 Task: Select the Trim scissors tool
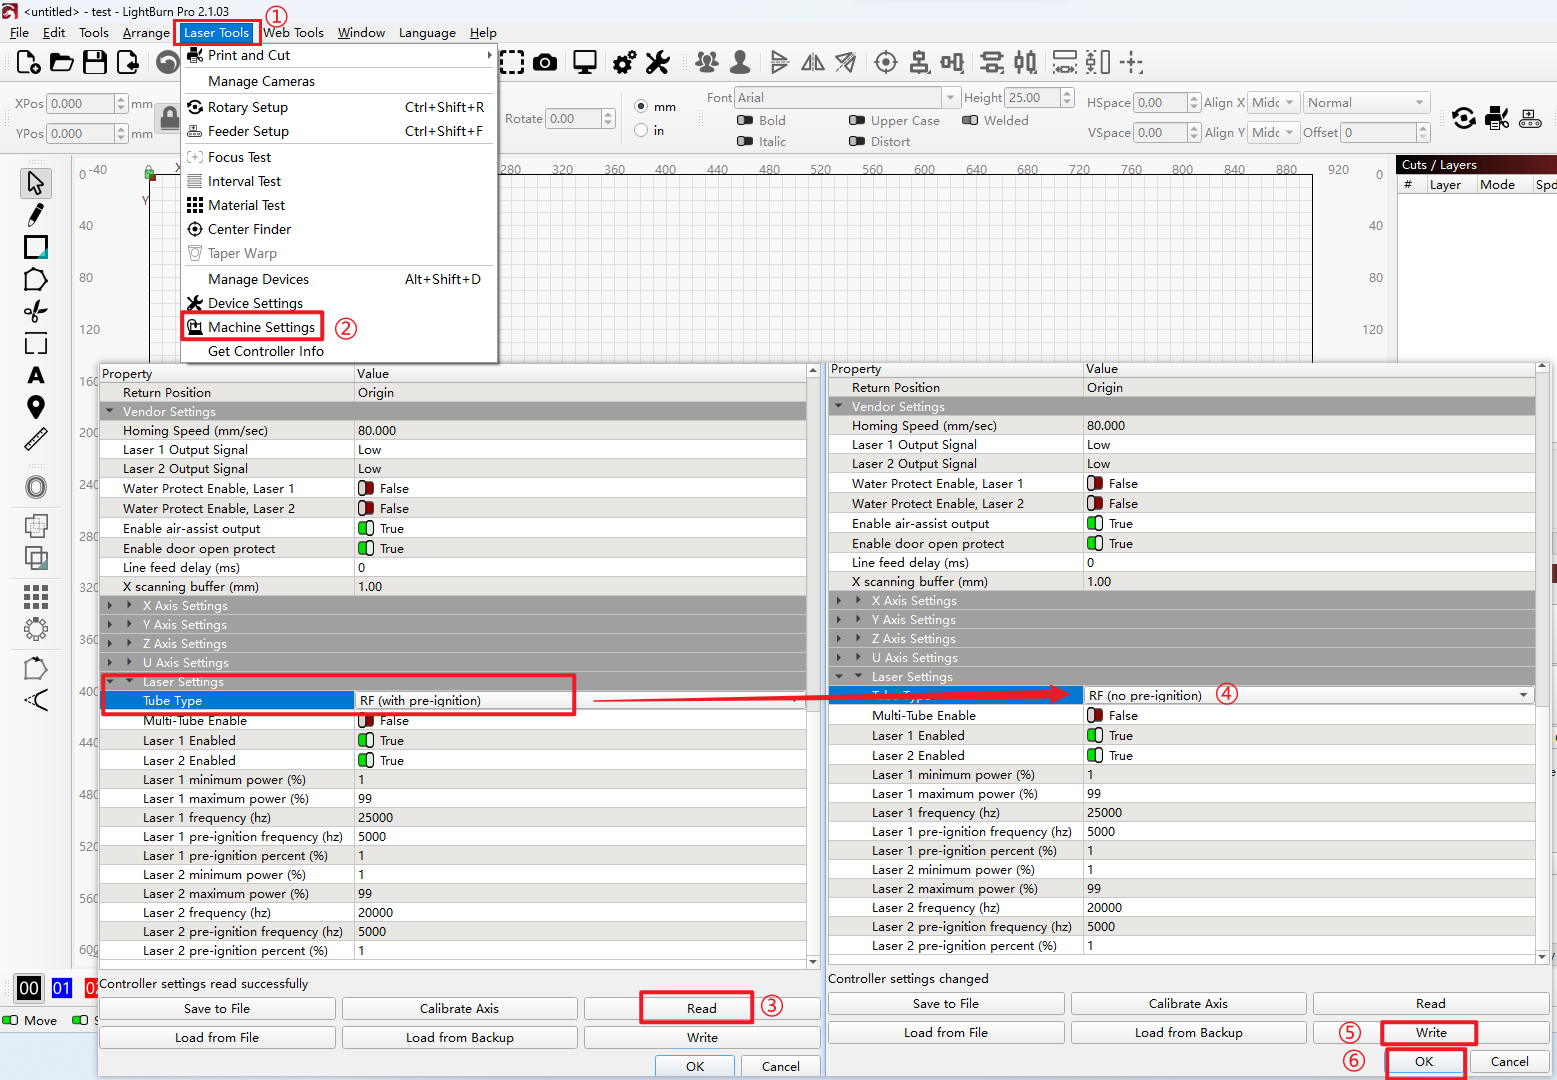[36, 311]
